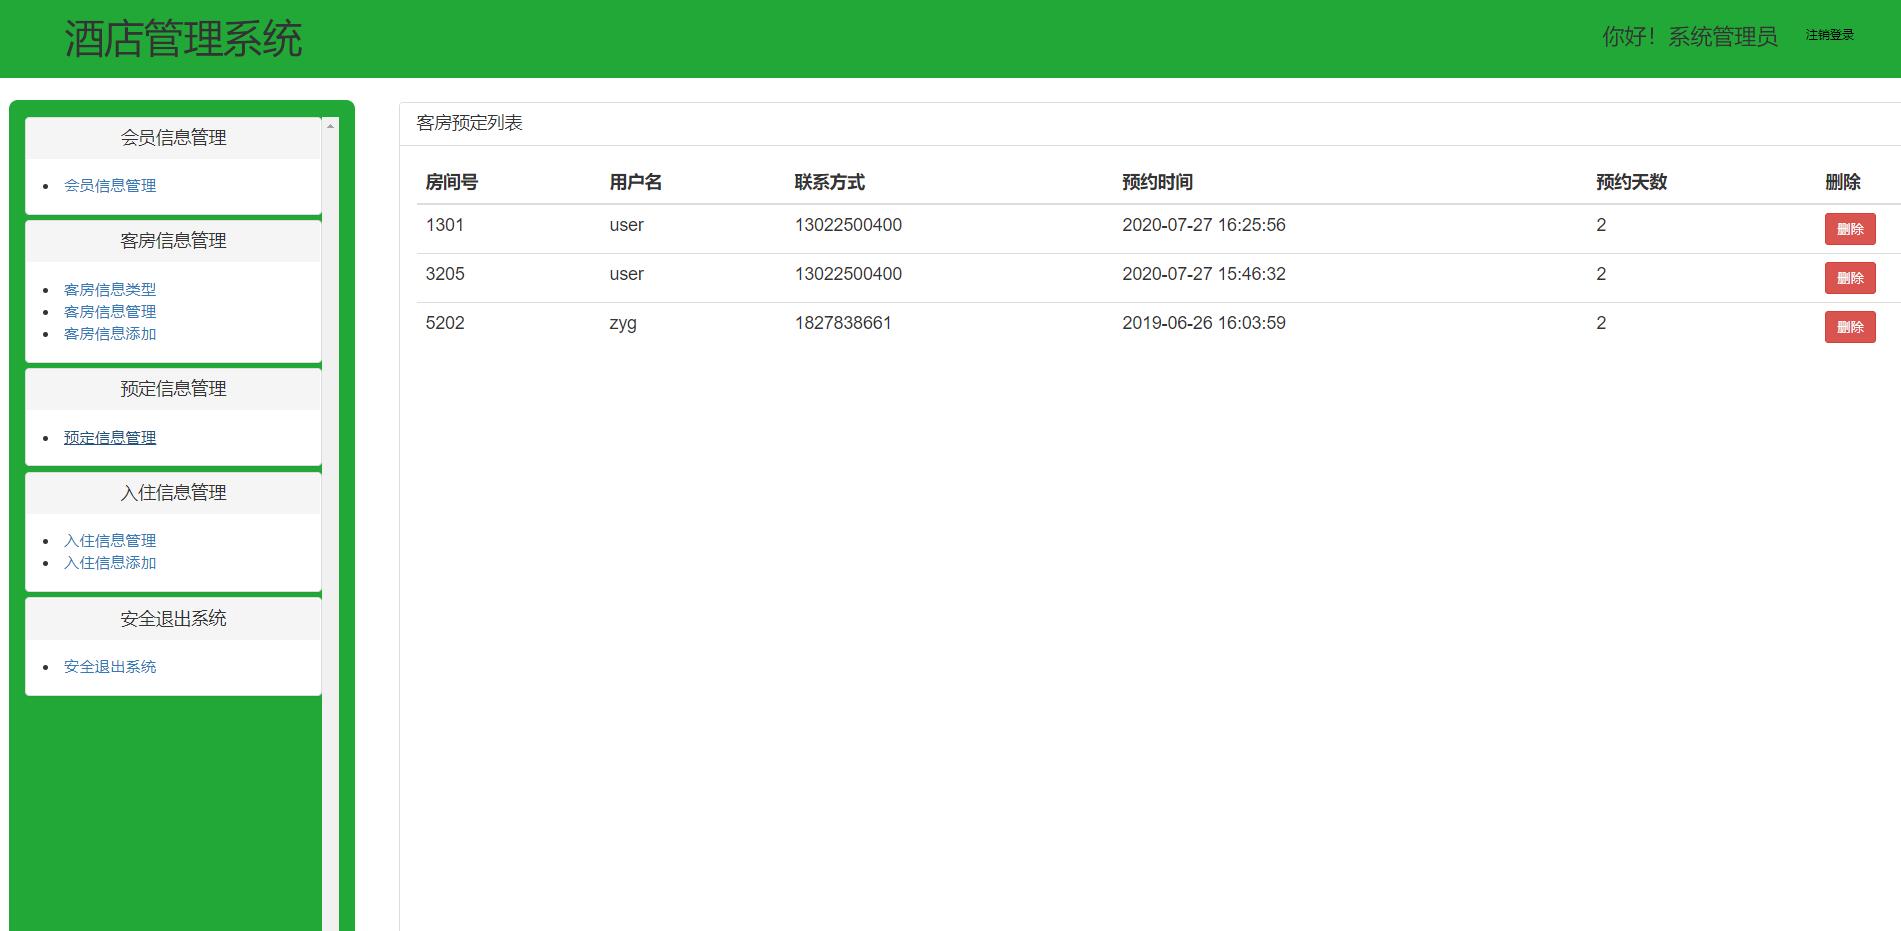
Task: Collapse the 会员信息管理 panel header
Action: point(173,138)
